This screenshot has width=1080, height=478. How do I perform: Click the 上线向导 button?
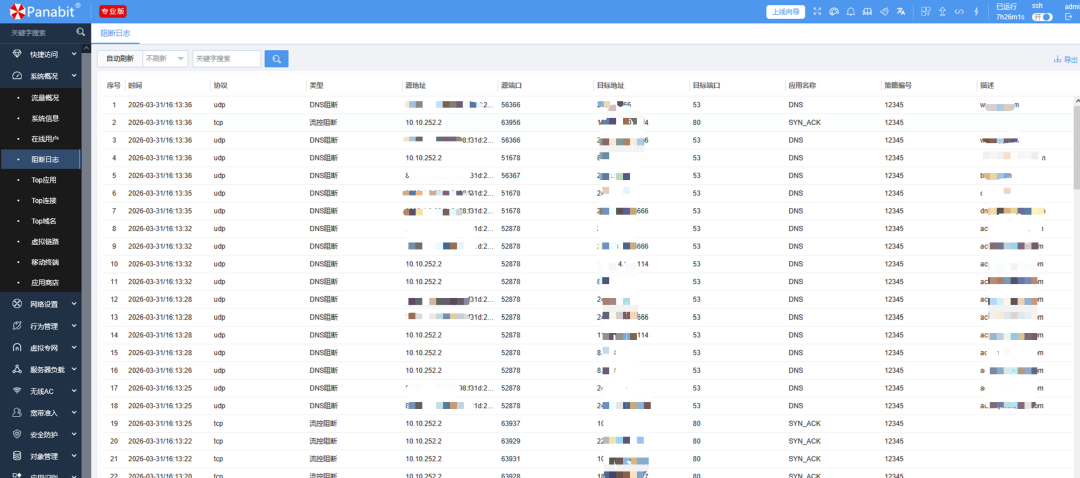click(786, 12)
